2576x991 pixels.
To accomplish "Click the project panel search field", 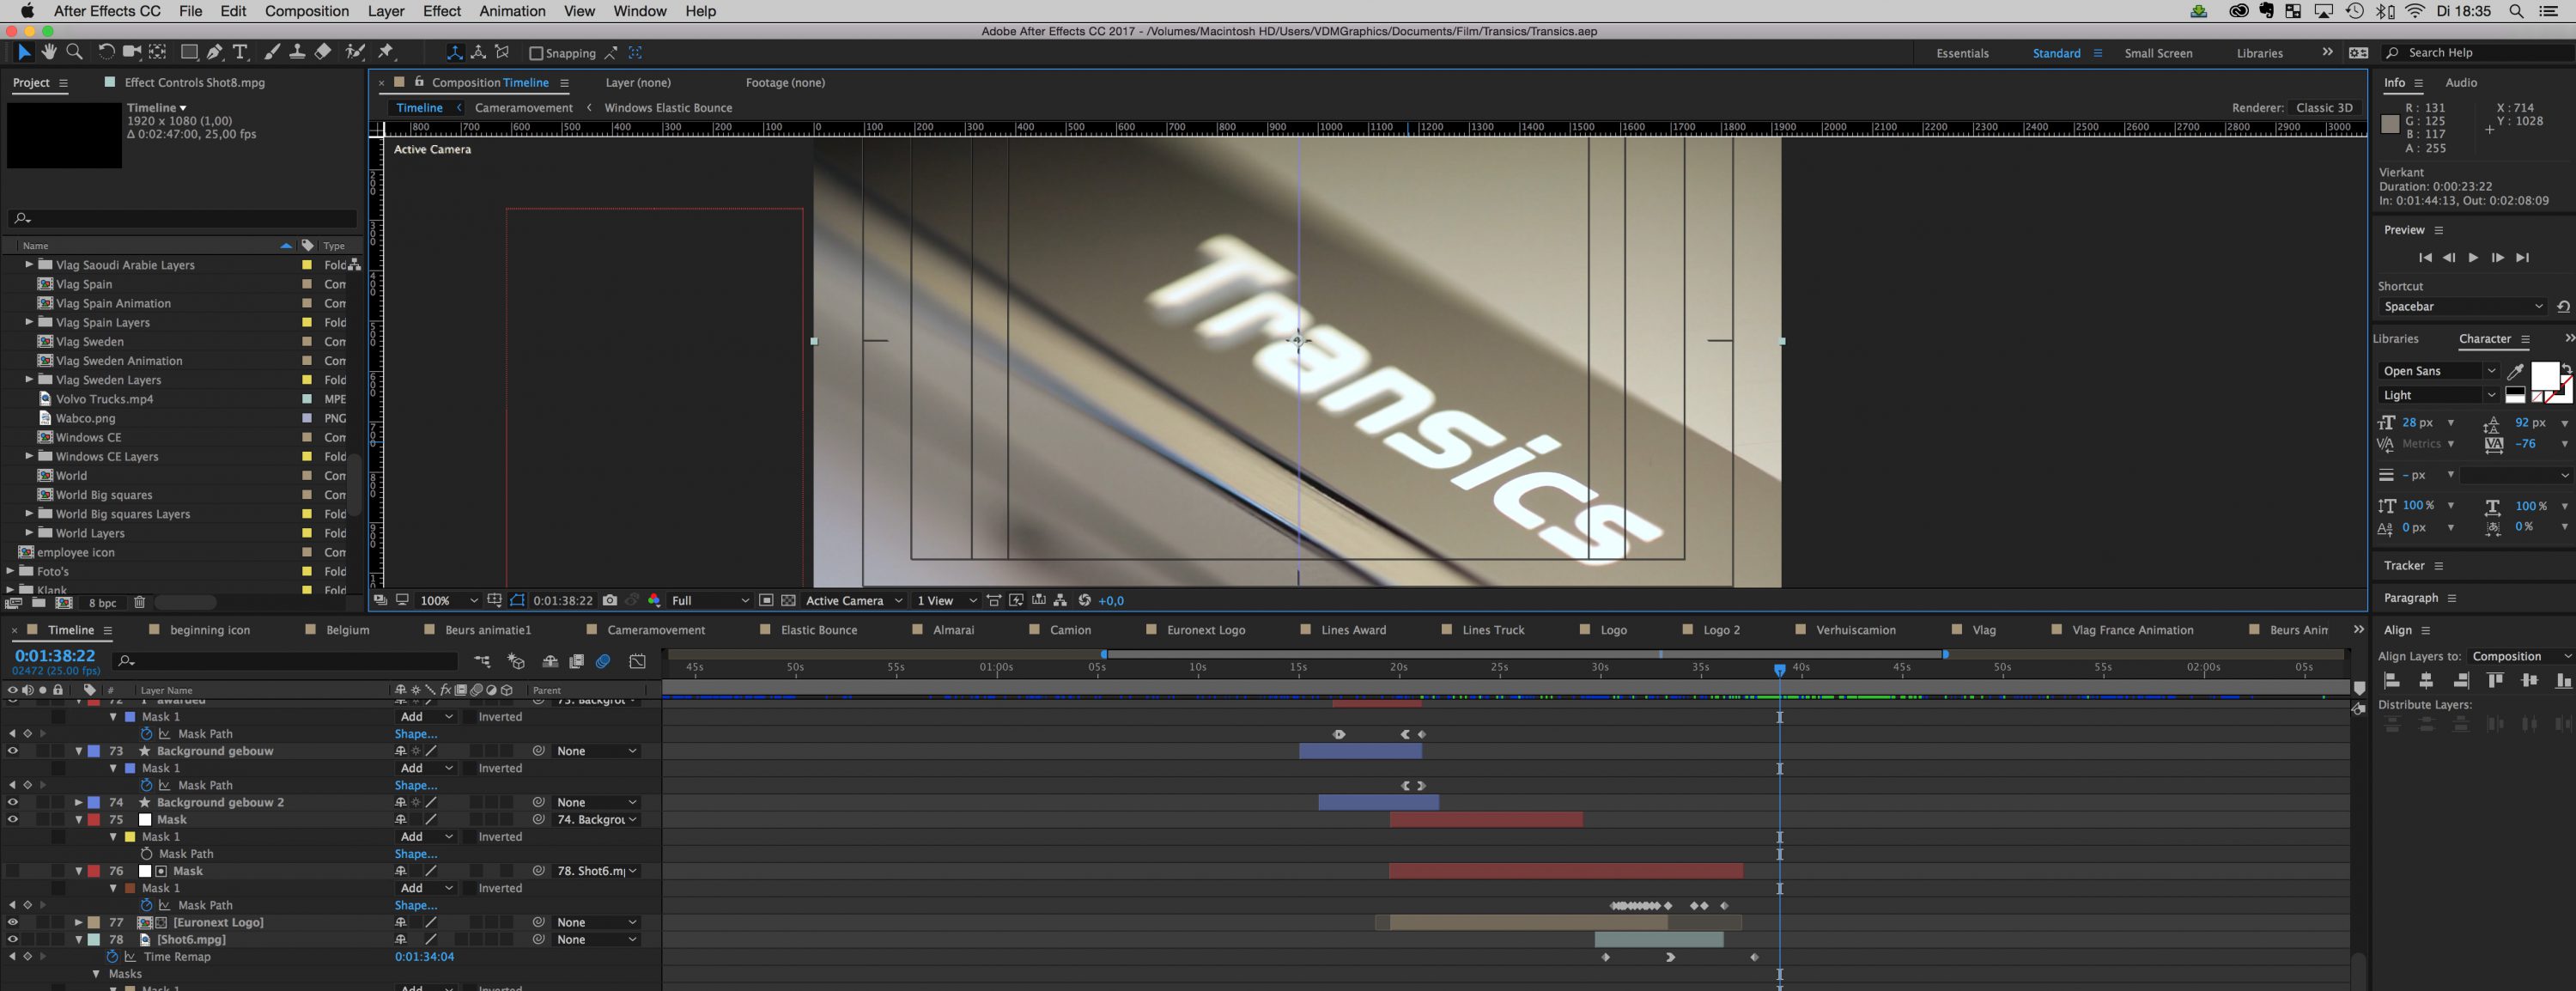I will 183,218.
